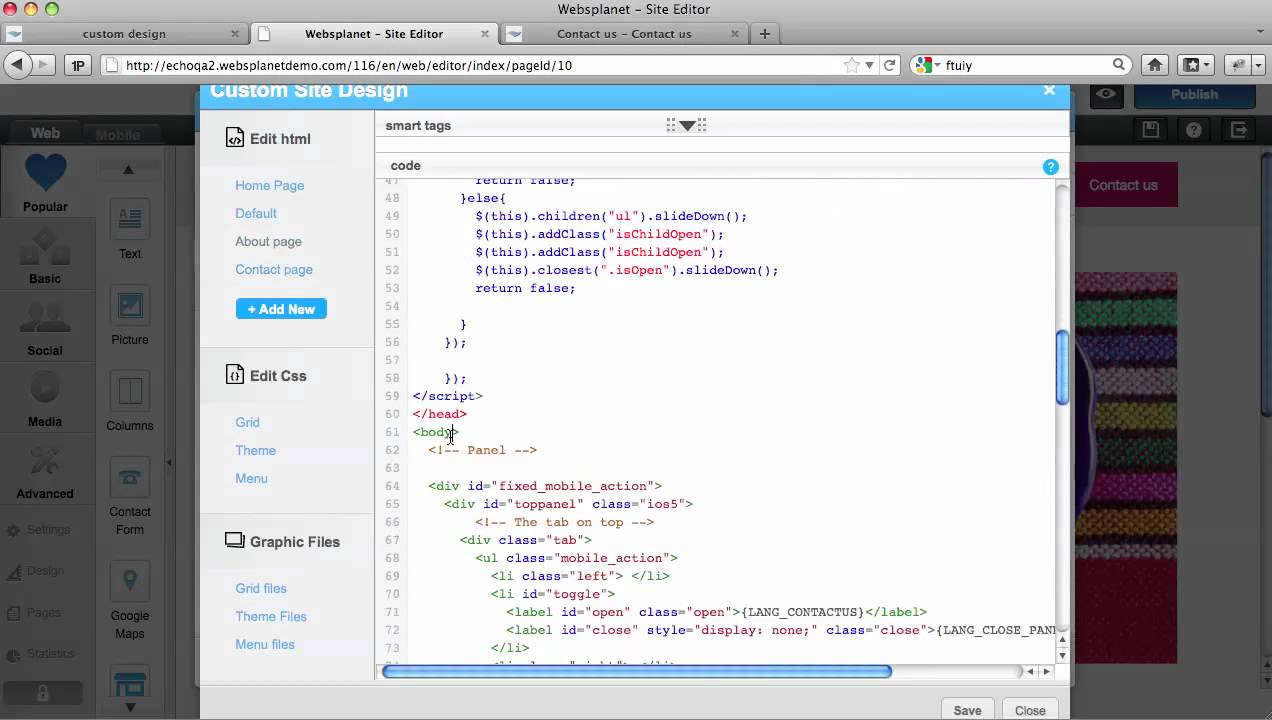Click the URL address field
This screenshot has width=1272, height=720.
pos(480,65)
